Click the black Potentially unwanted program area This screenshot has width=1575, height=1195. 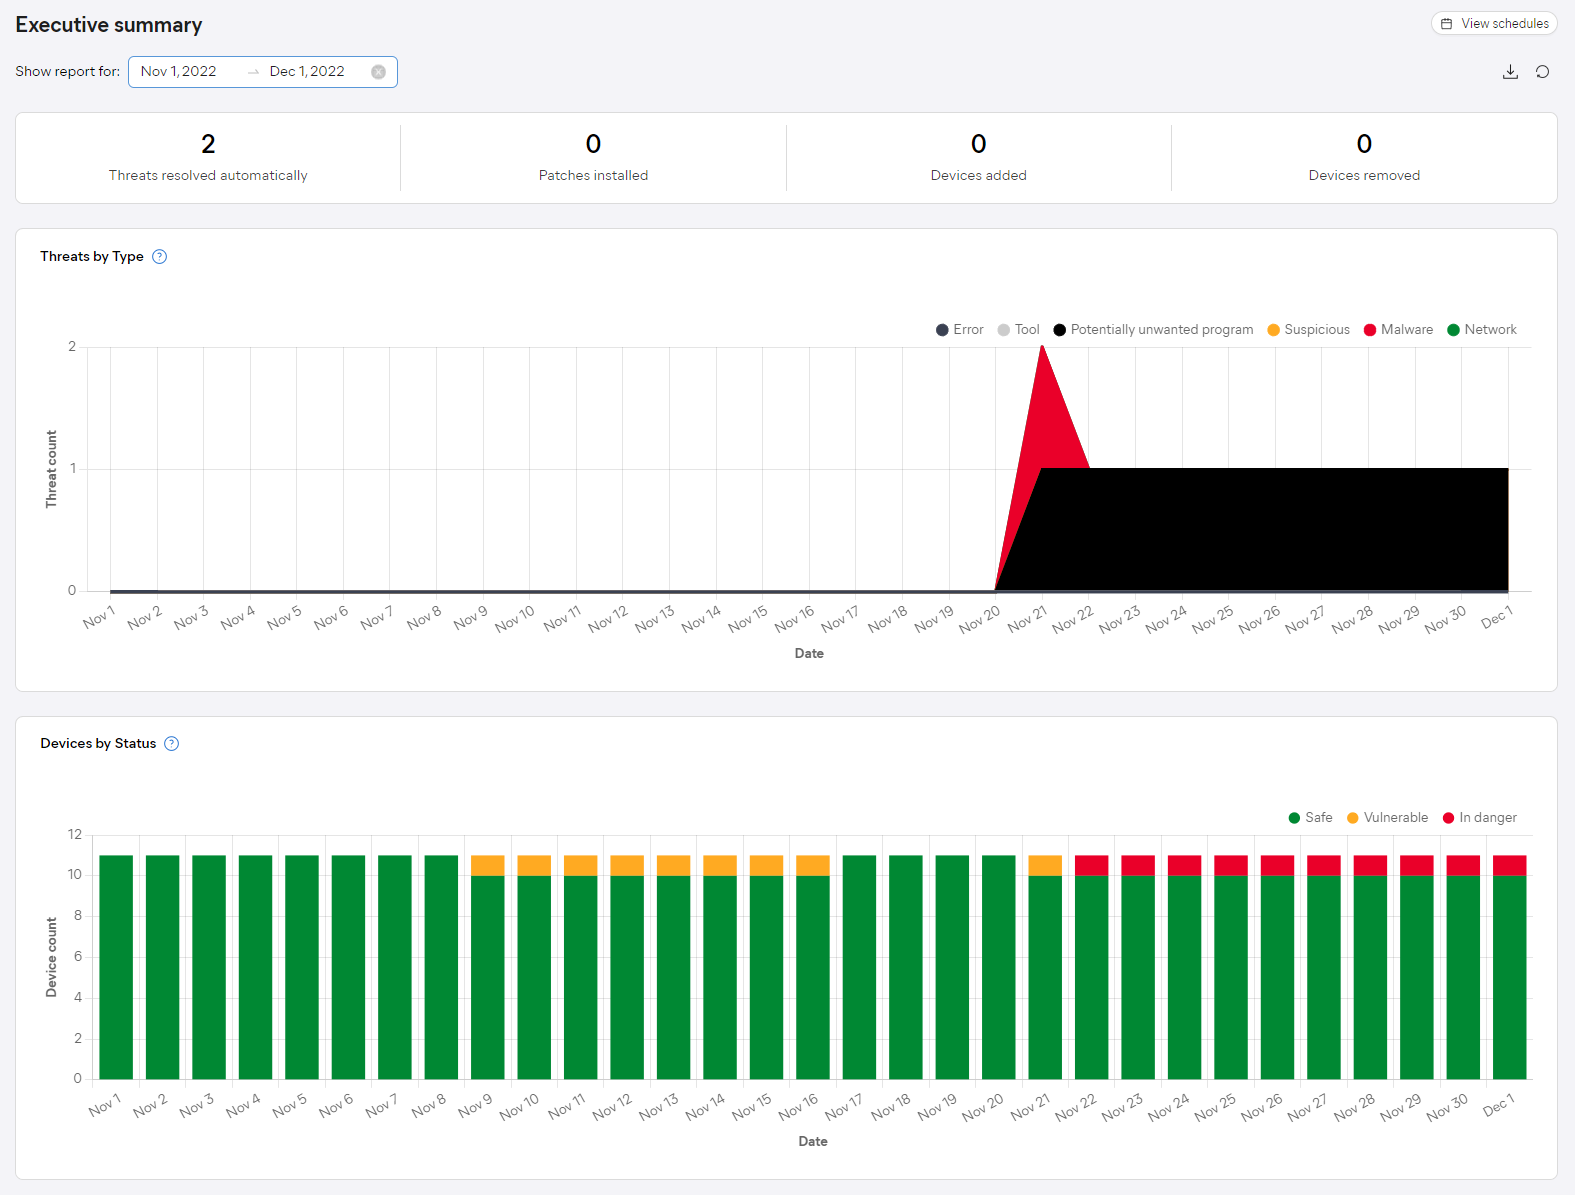pyautogui.click(x=1270, y=530)
